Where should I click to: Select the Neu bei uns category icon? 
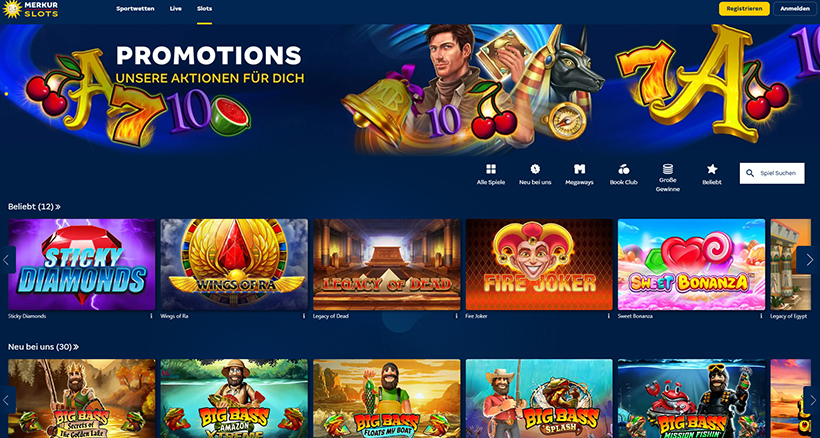(x=535, y=169)
